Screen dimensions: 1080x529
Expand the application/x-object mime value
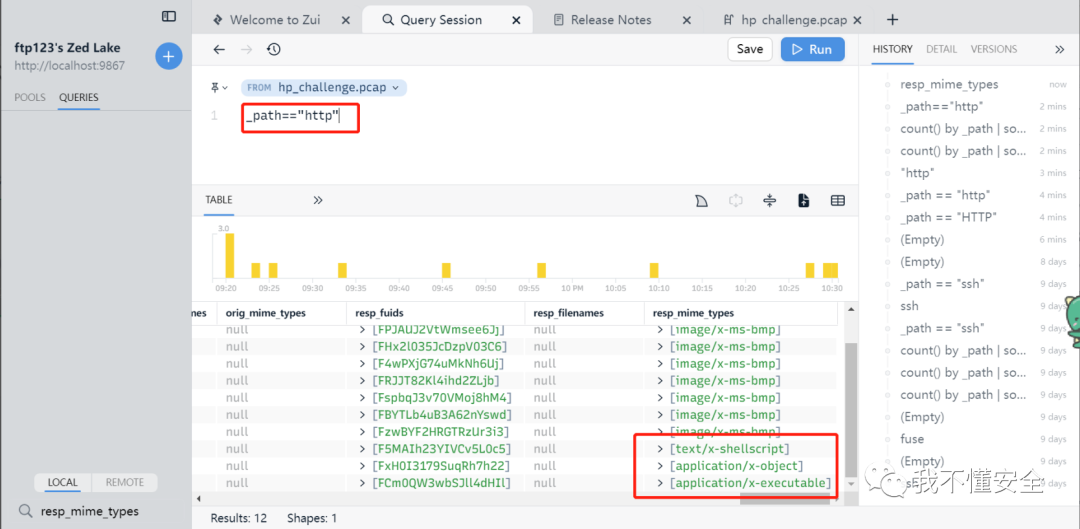coord(661,466)
